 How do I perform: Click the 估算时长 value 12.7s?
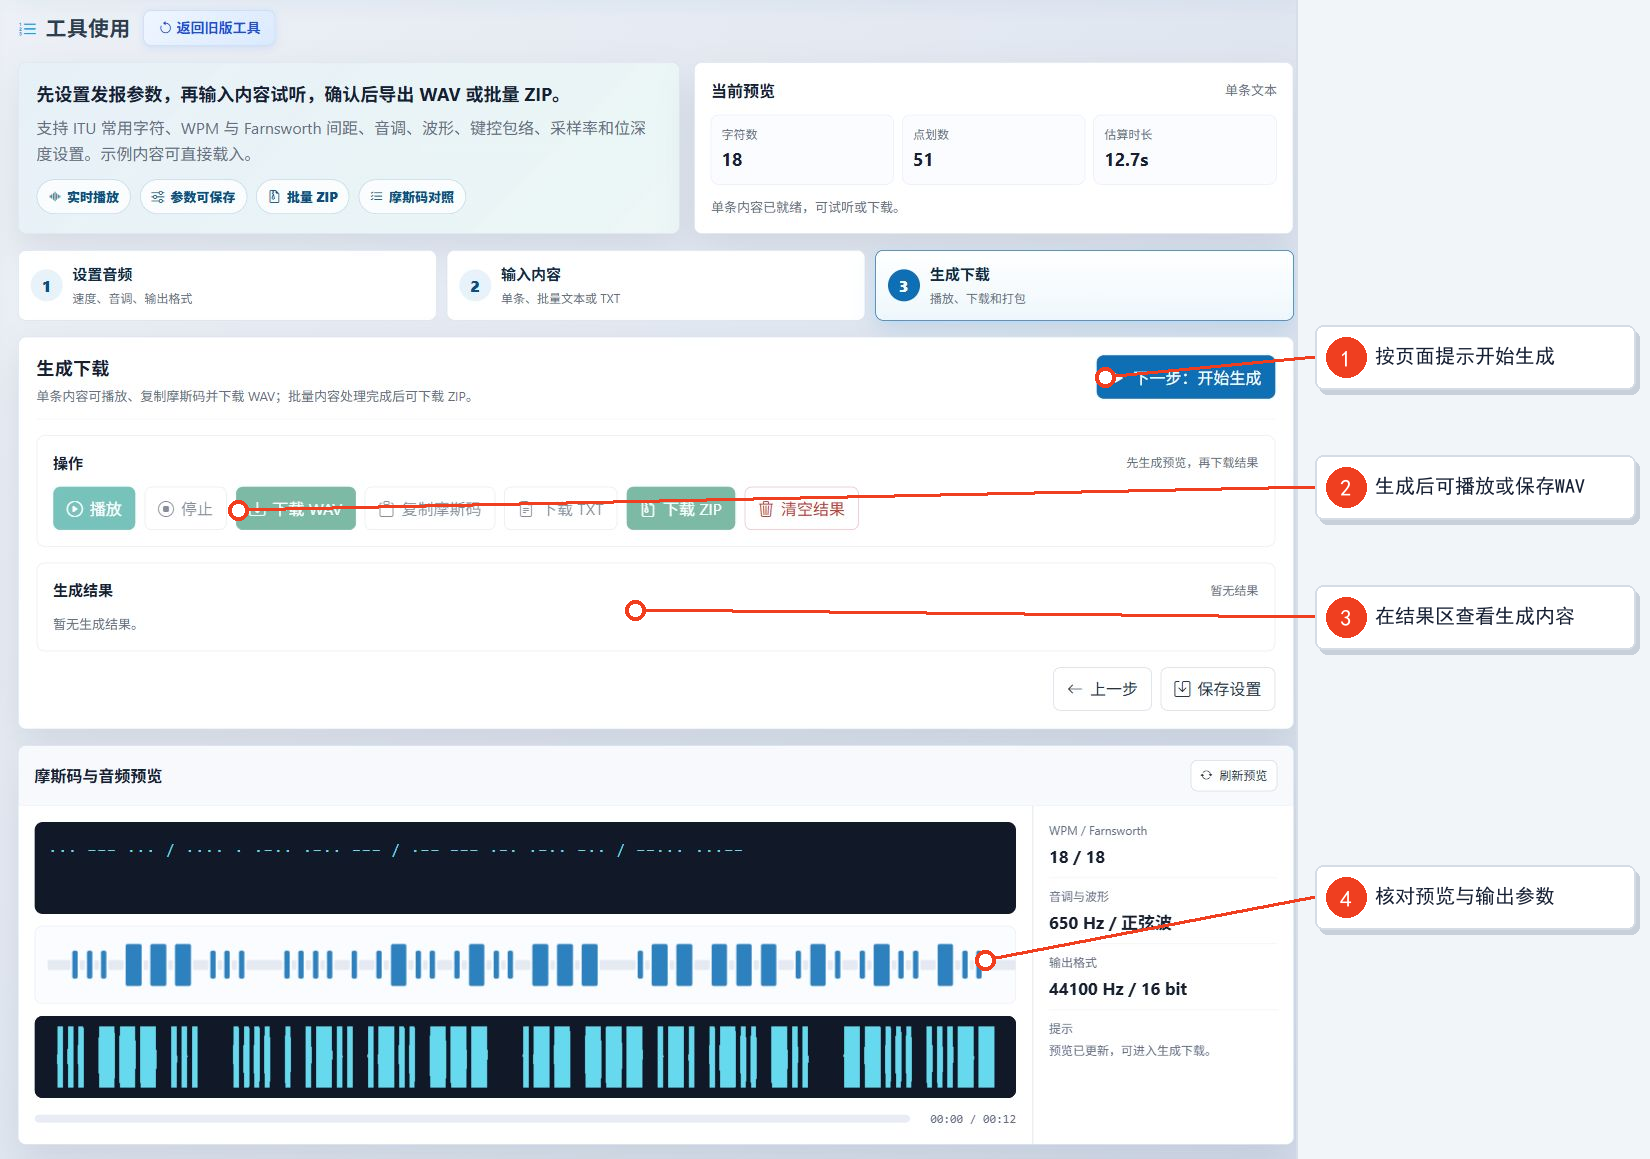[1126, 160]
